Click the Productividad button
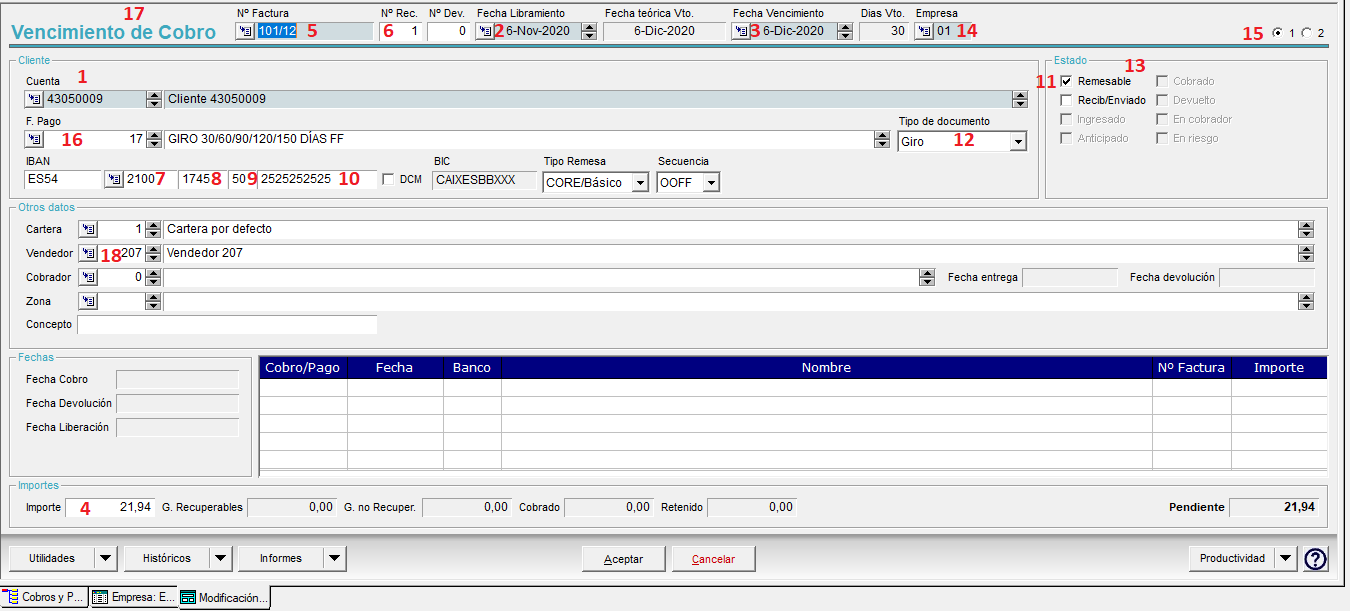The image size is (1350, 611). point(1233,558)
